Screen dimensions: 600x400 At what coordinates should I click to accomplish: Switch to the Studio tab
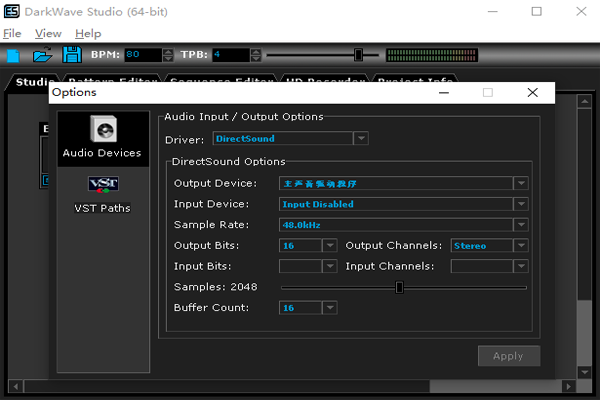pos(34,82)
